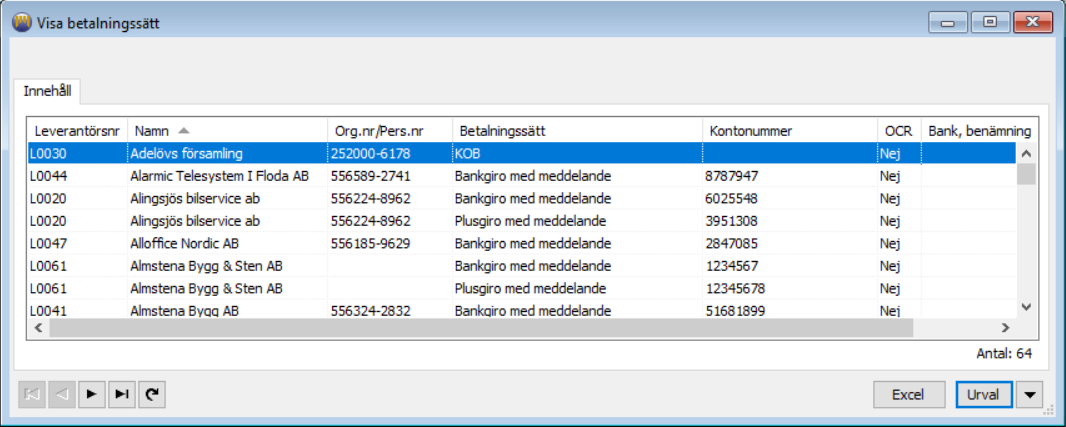Click the Org.nr/Pers.nr column header
This screenshot has height=427, width=1066.
tap(390, 130)
